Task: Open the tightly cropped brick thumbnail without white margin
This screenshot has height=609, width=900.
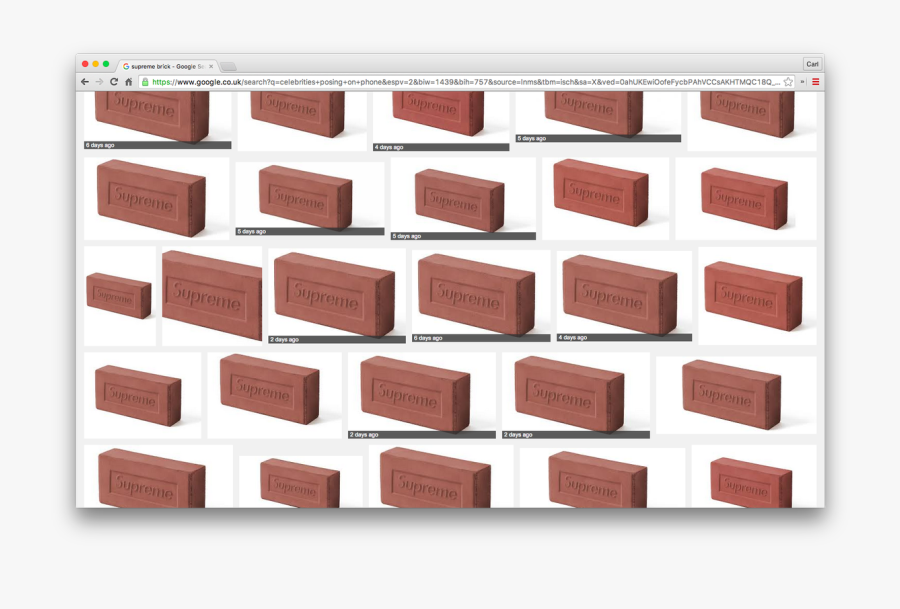Action: coord(212,296)
